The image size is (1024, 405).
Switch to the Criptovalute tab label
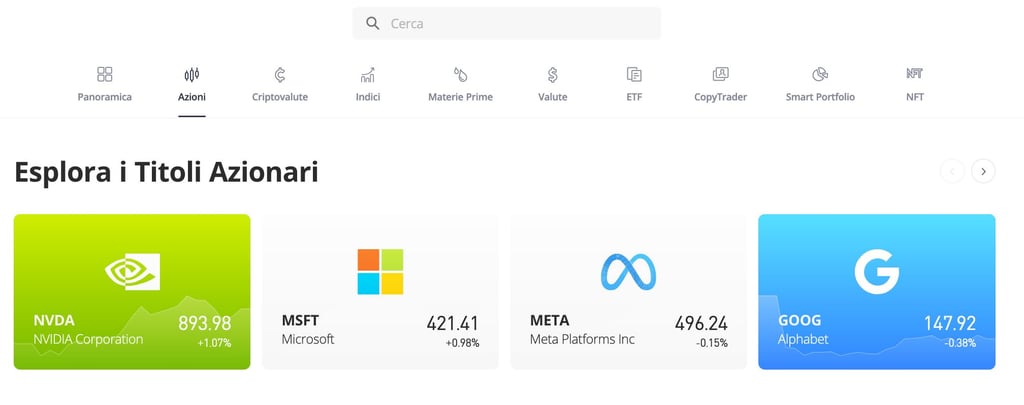coord(280,97)
